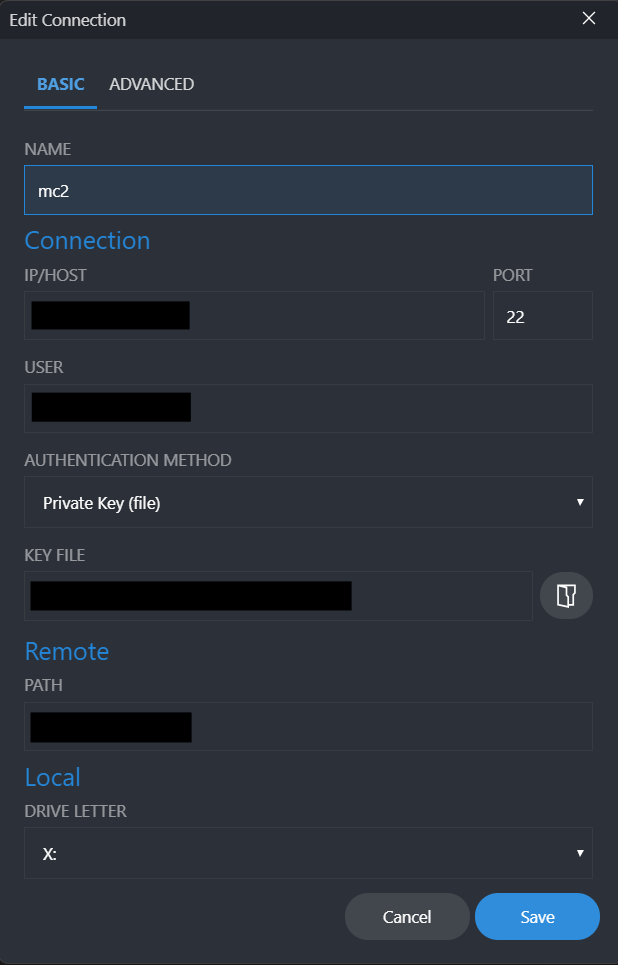Click the Drive Letter dropdown arrow
The image size is (618, 965).
(580, 853)
